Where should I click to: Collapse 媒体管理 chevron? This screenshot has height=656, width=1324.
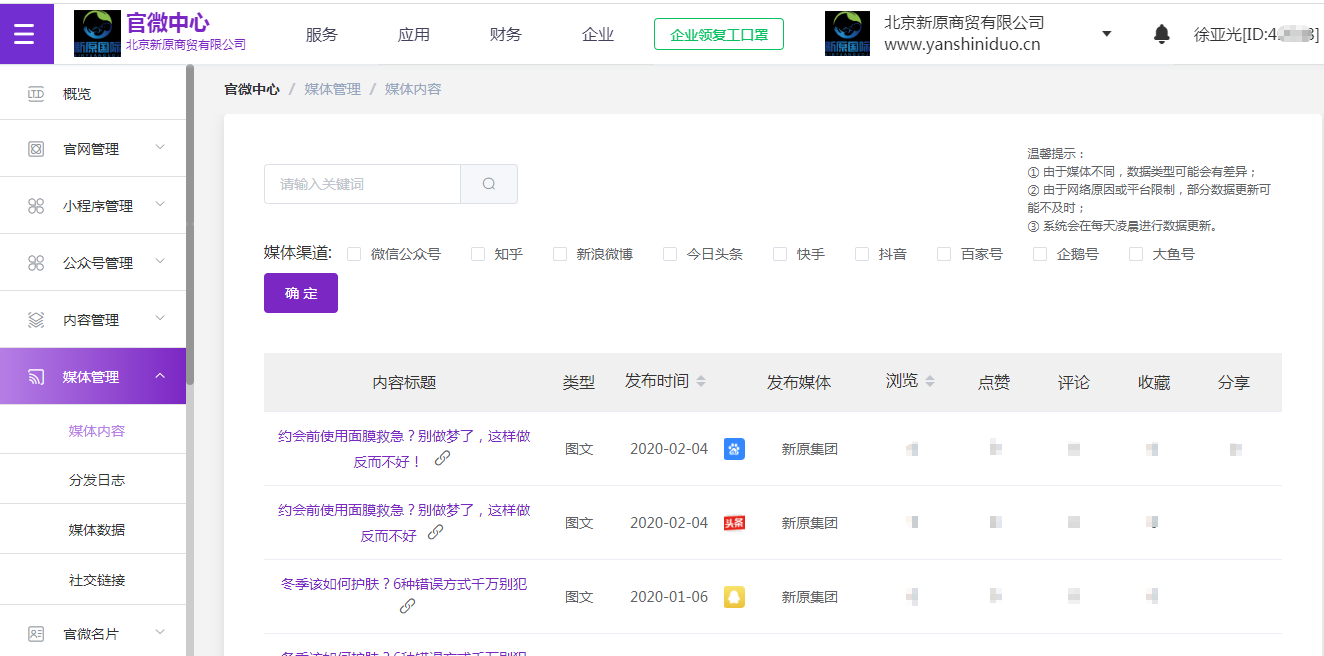(160, 376)
